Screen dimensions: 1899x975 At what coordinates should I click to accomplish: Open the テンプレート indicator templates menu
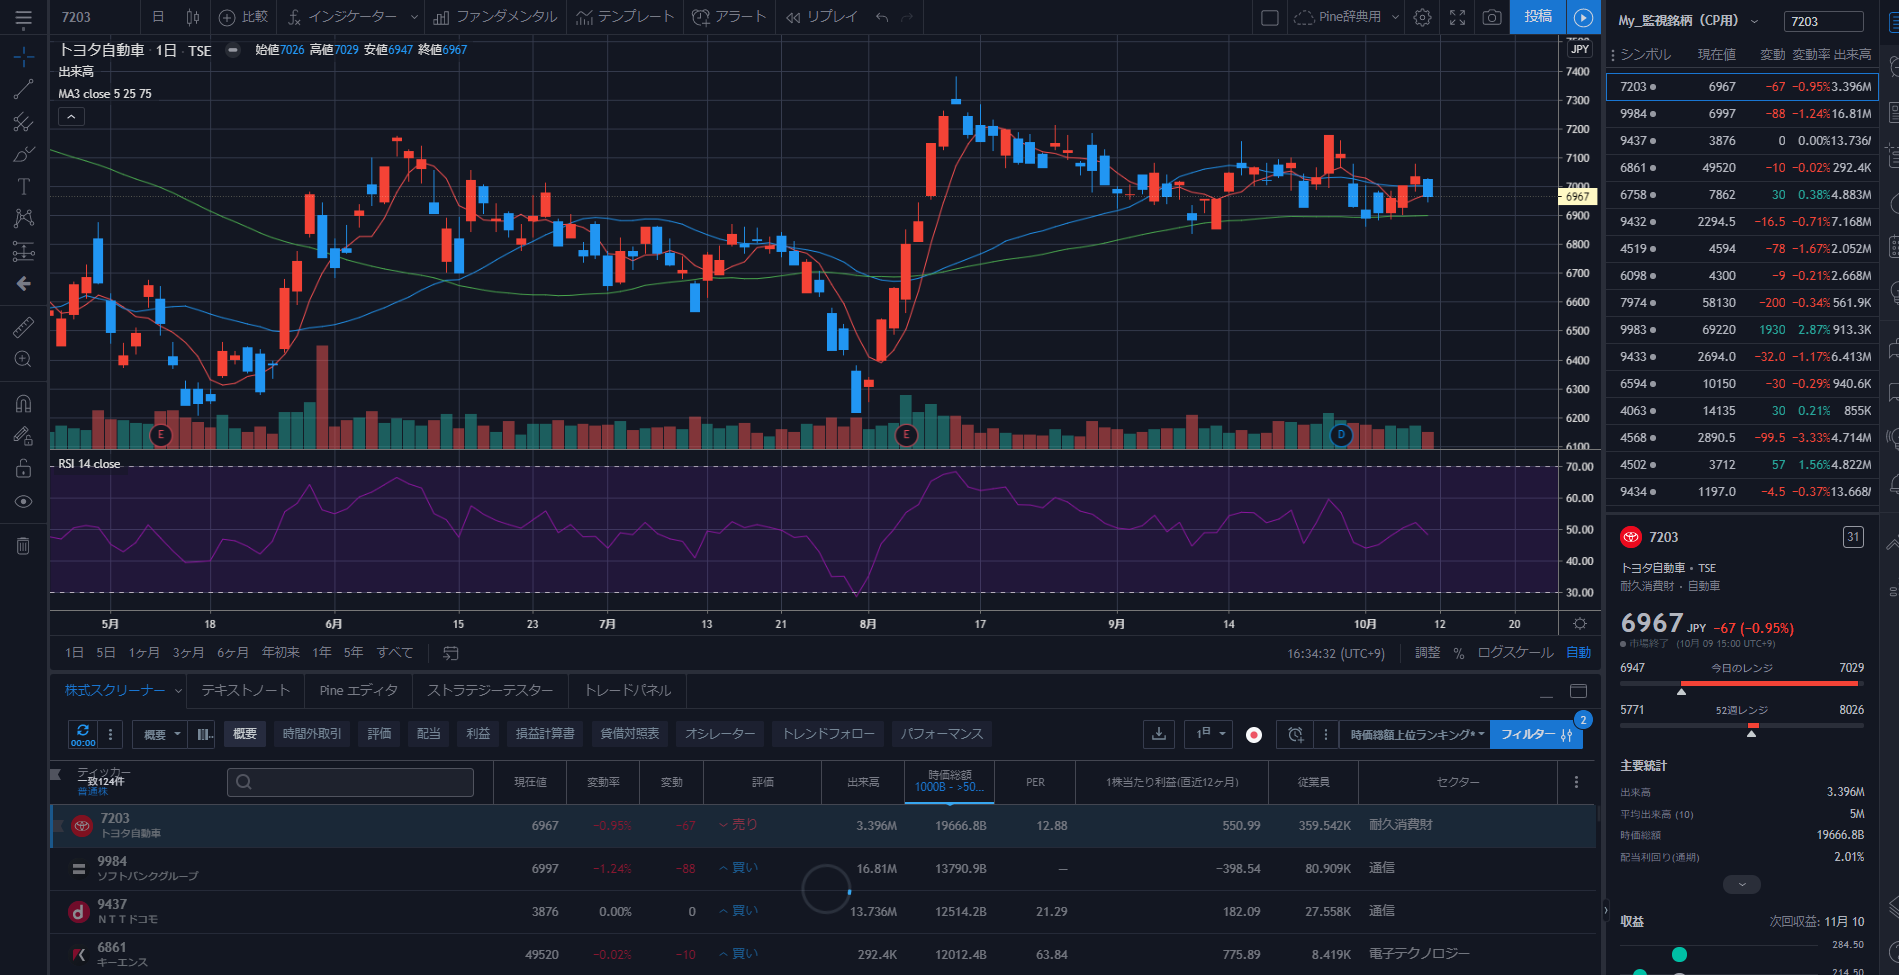(x=625, y=17)
